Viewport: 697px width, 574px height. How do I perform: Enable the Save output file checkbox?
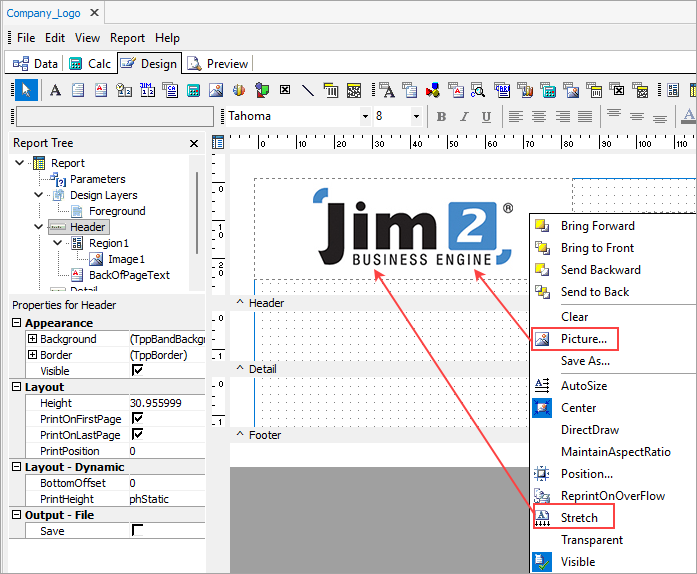pyautogui.click(x=137, y=530)
